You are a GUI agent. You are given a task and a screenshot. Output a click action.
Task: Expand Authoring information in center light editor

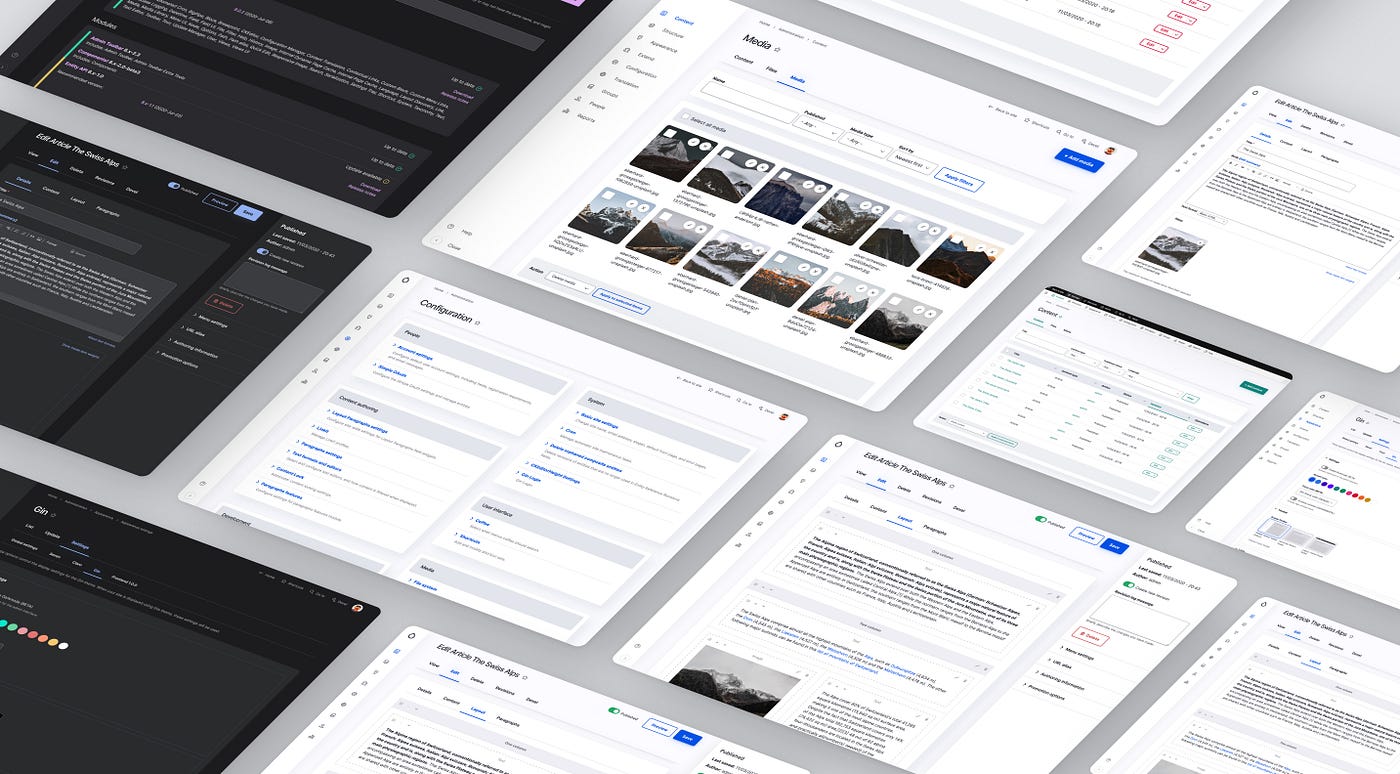pos(1059,681)
